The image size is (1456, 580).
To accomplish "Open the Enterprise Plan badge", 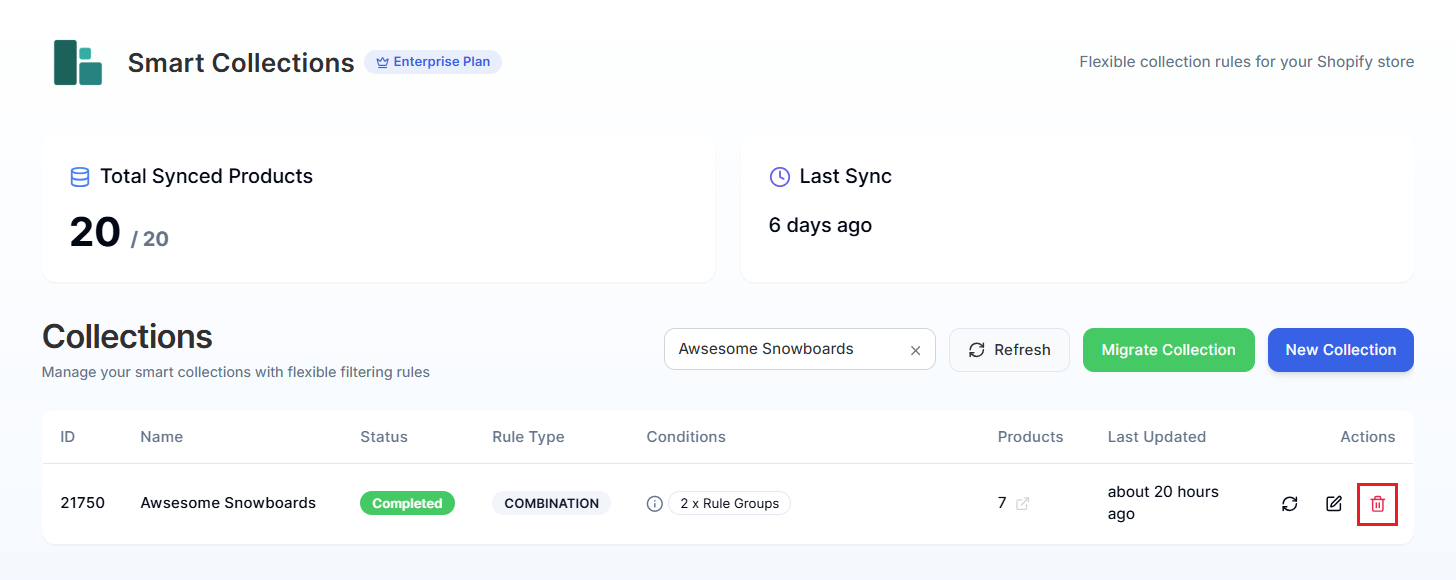I will point(433,61).
